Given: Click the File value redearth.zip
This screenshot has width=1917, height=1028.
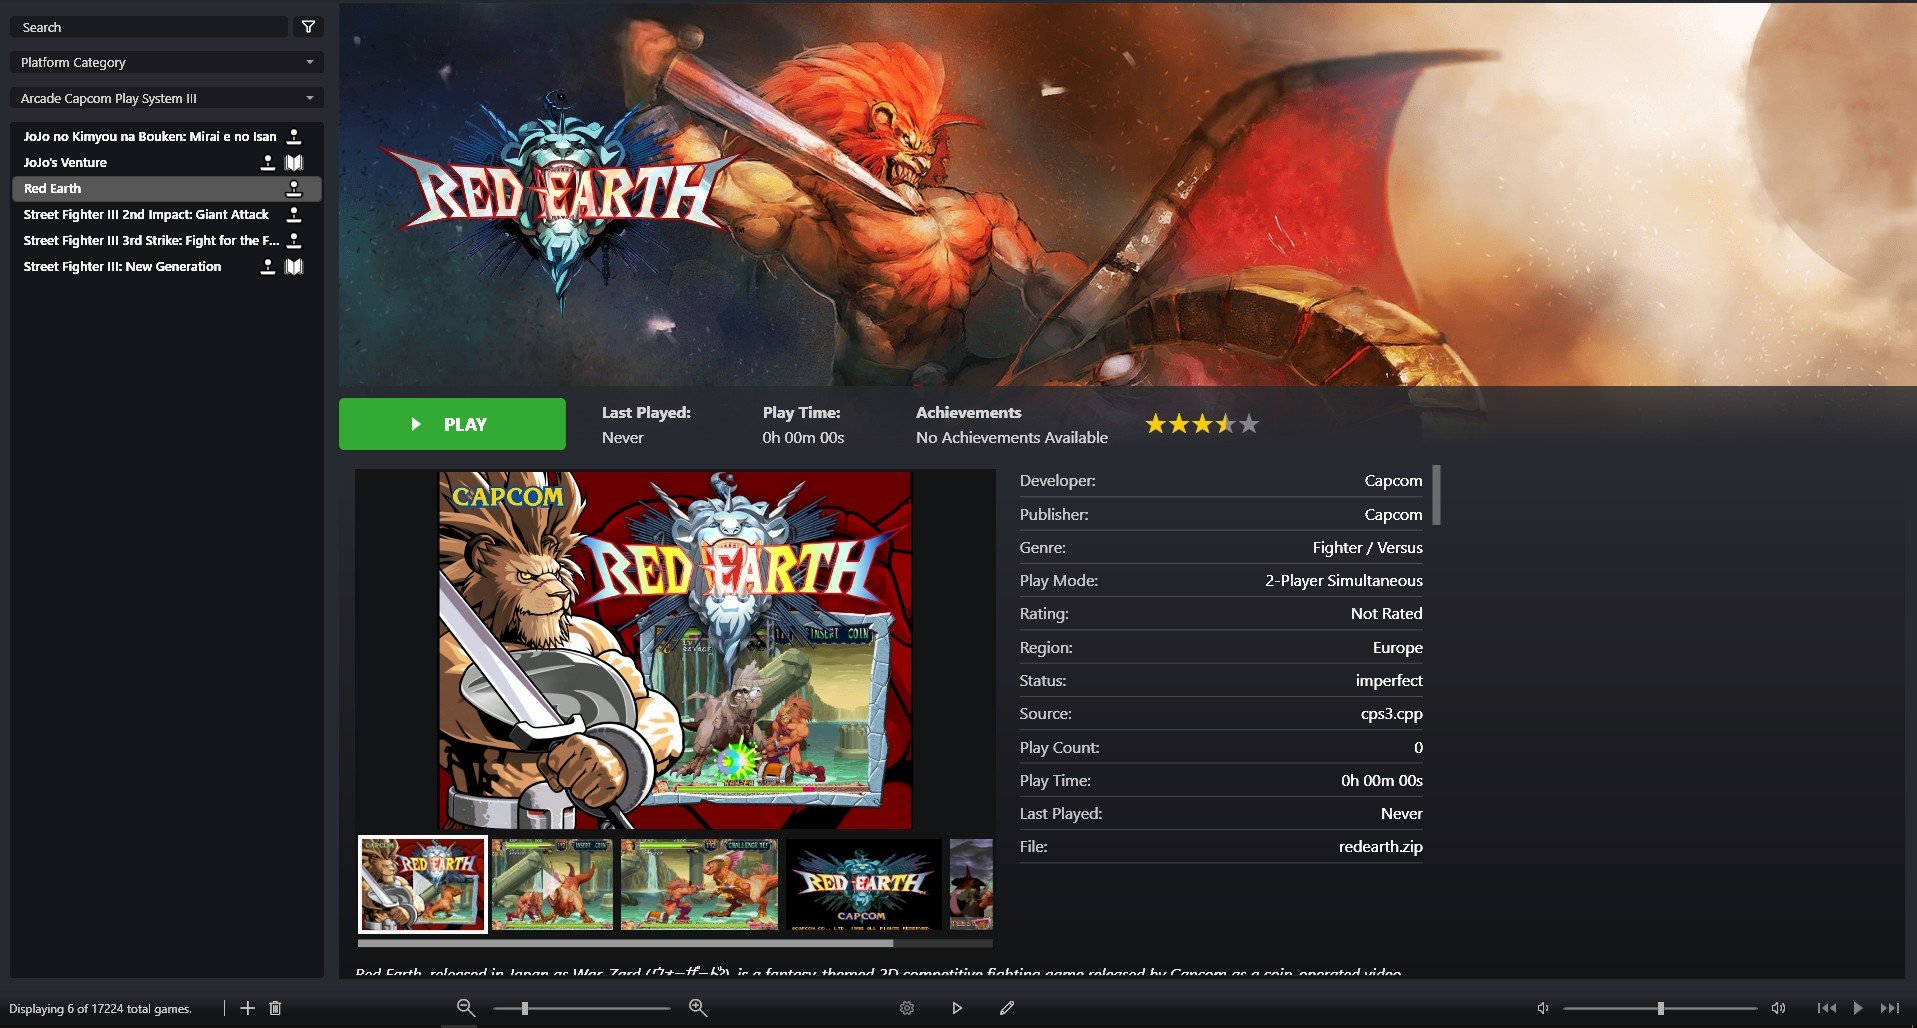Looking at the screenshot, I should point(1380,847).
